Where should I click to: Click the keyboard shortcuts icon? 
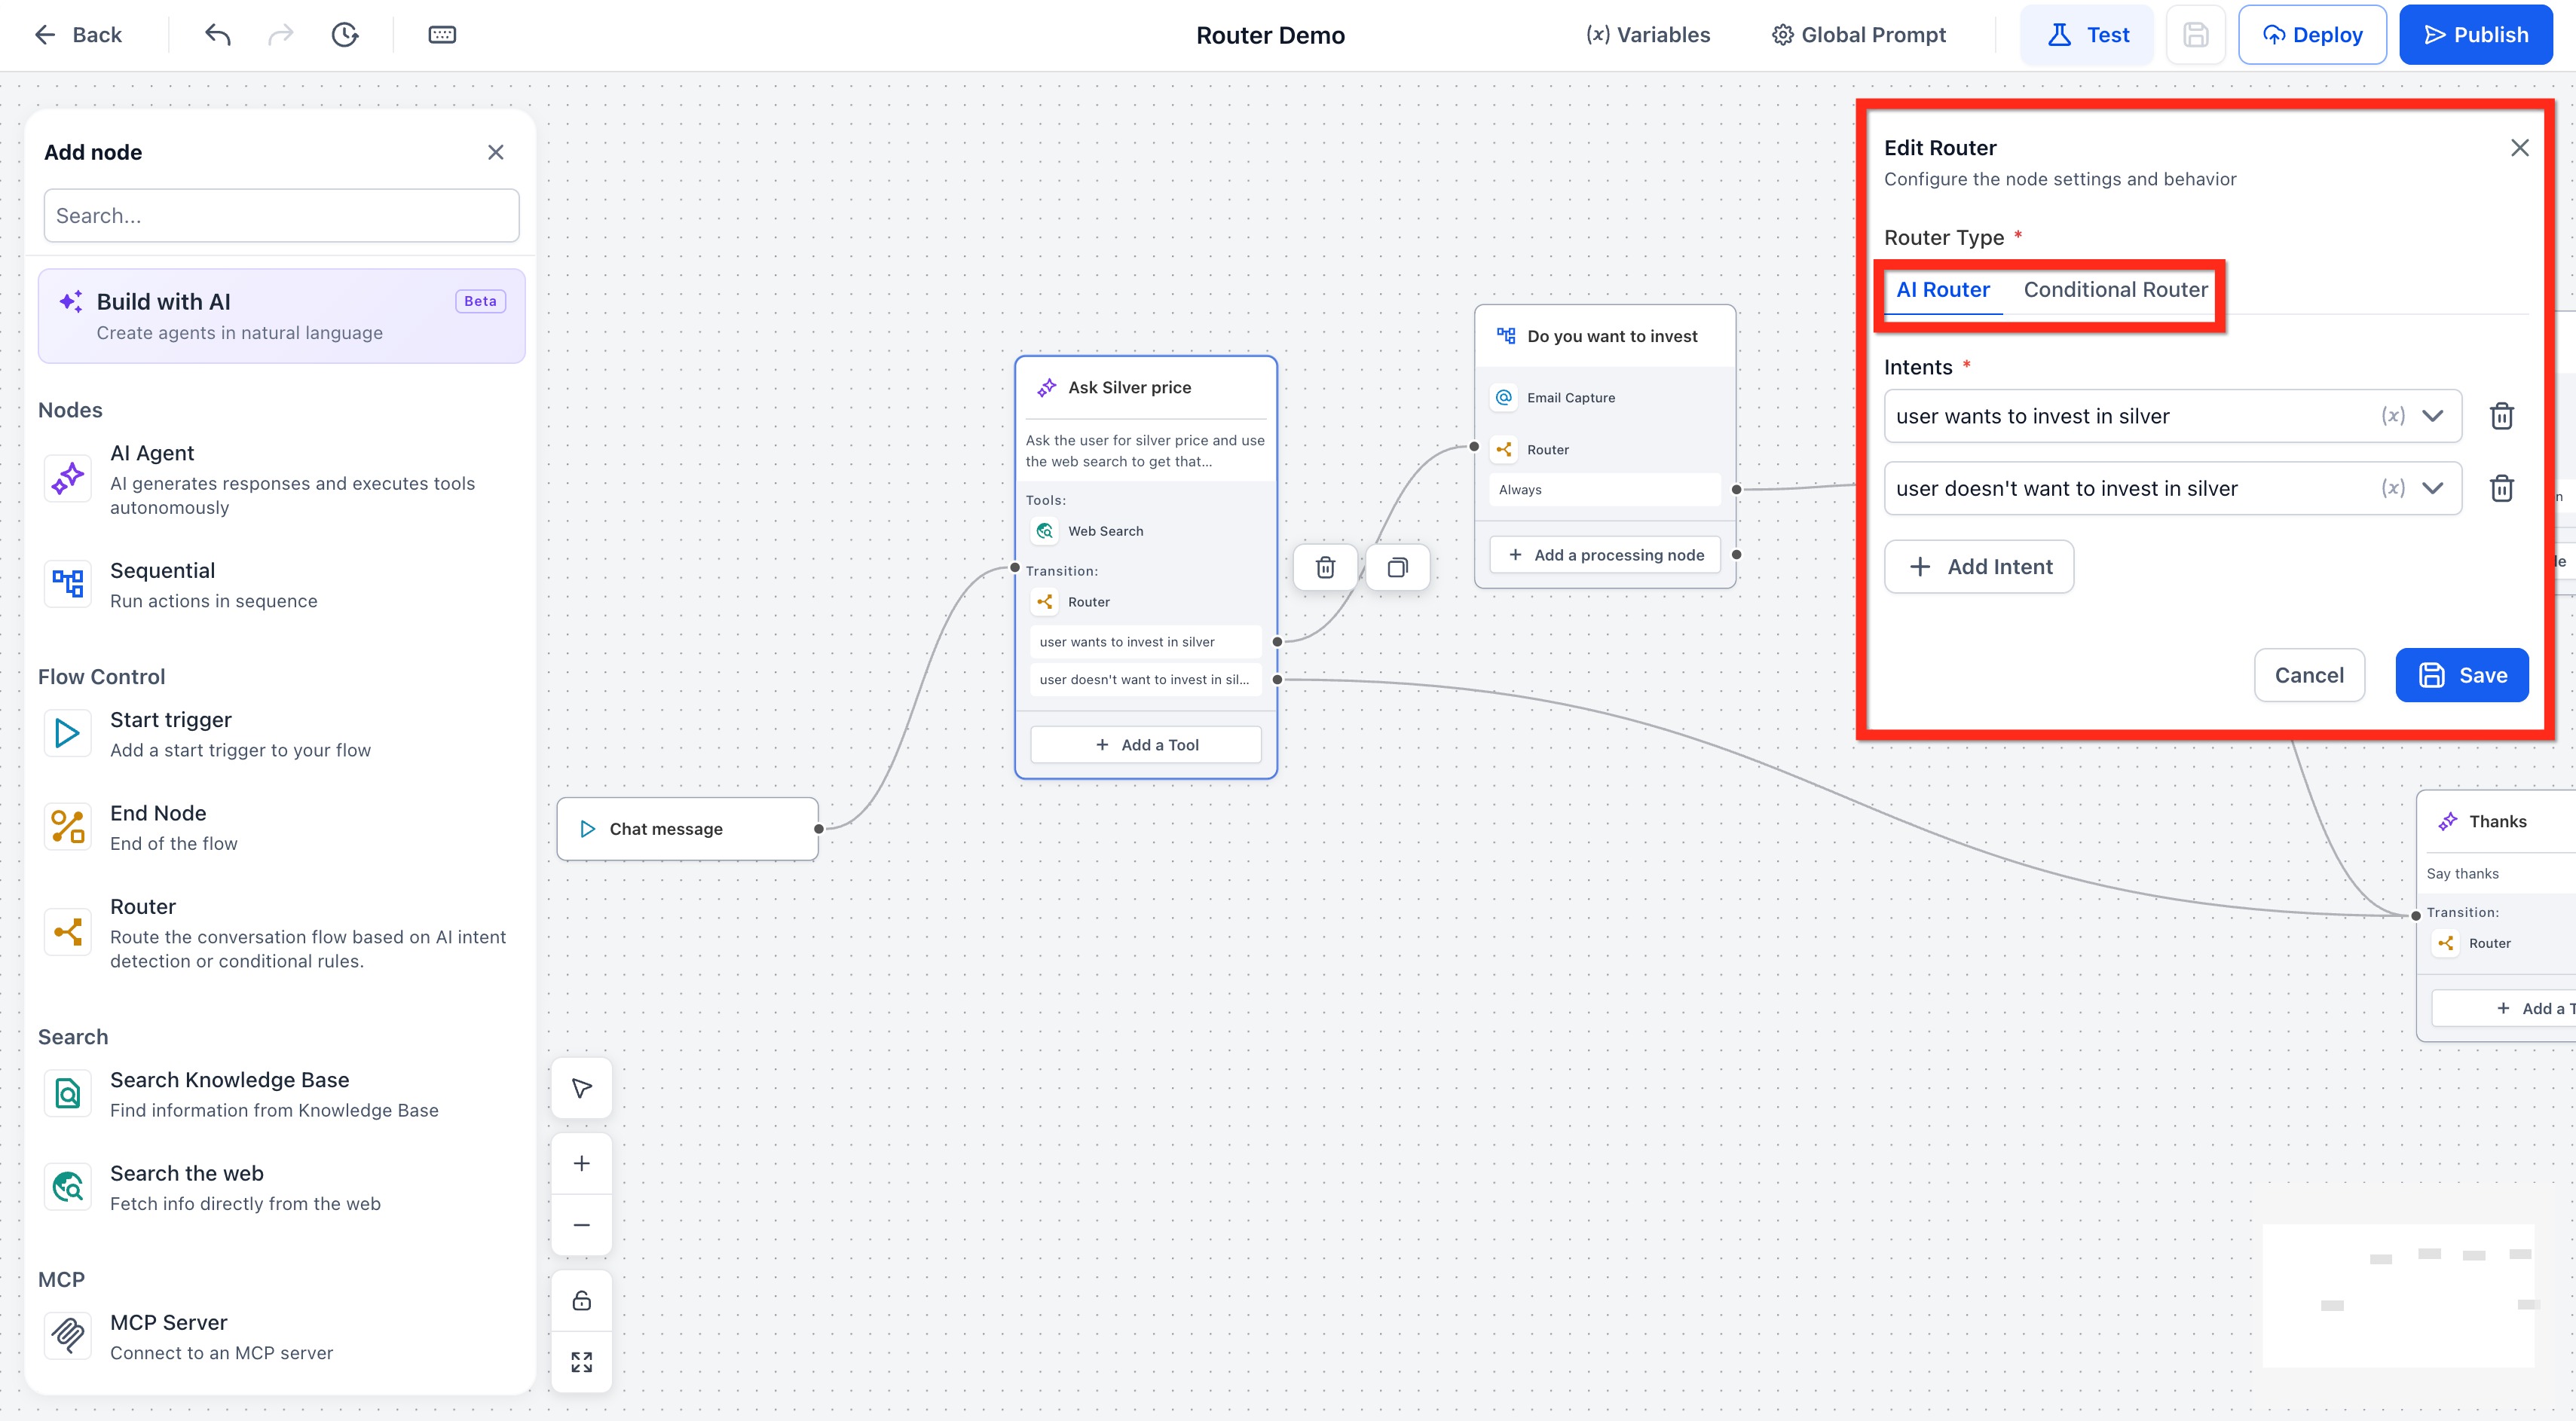[x=442, y=35]
